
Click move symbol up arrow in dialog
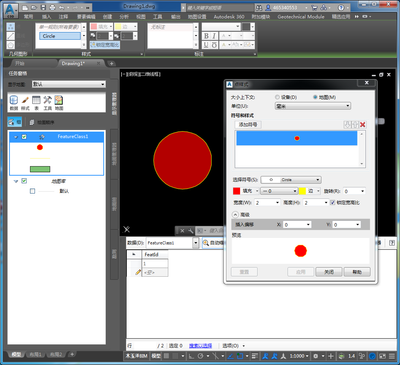point(355,124)
